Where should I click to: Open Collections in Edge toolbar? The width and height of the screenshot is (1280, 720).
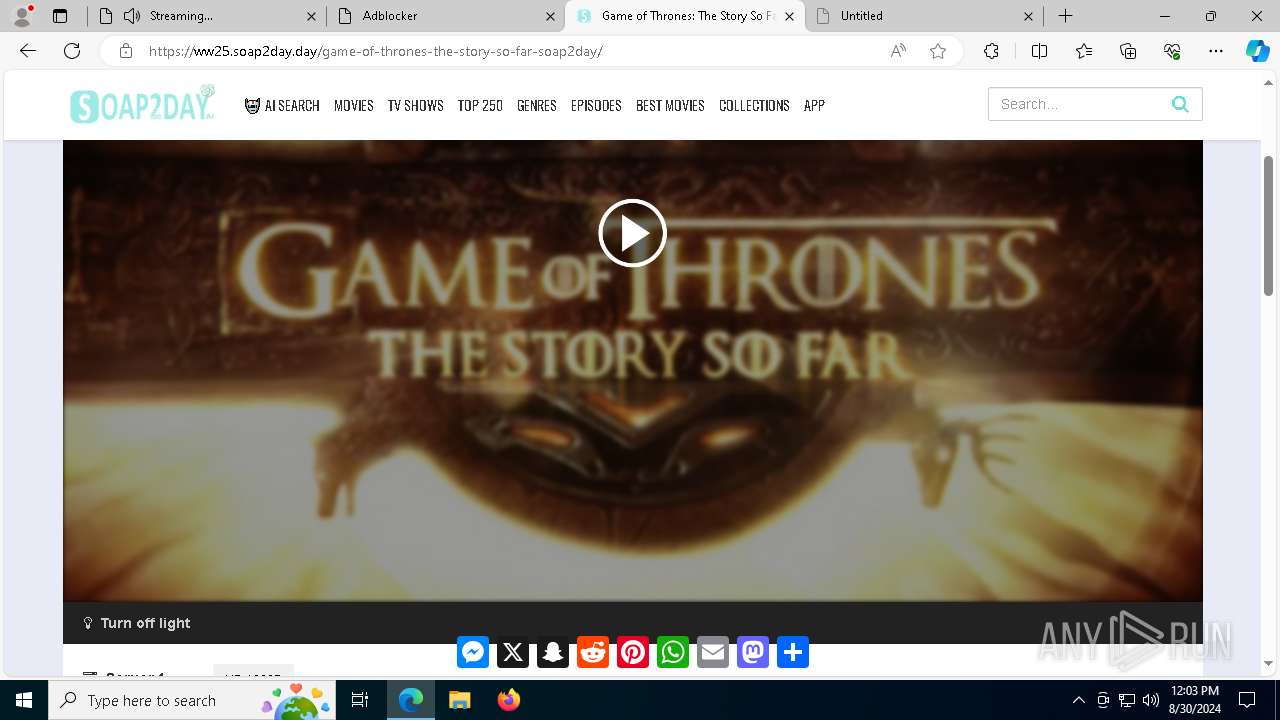pos(1128,51)
